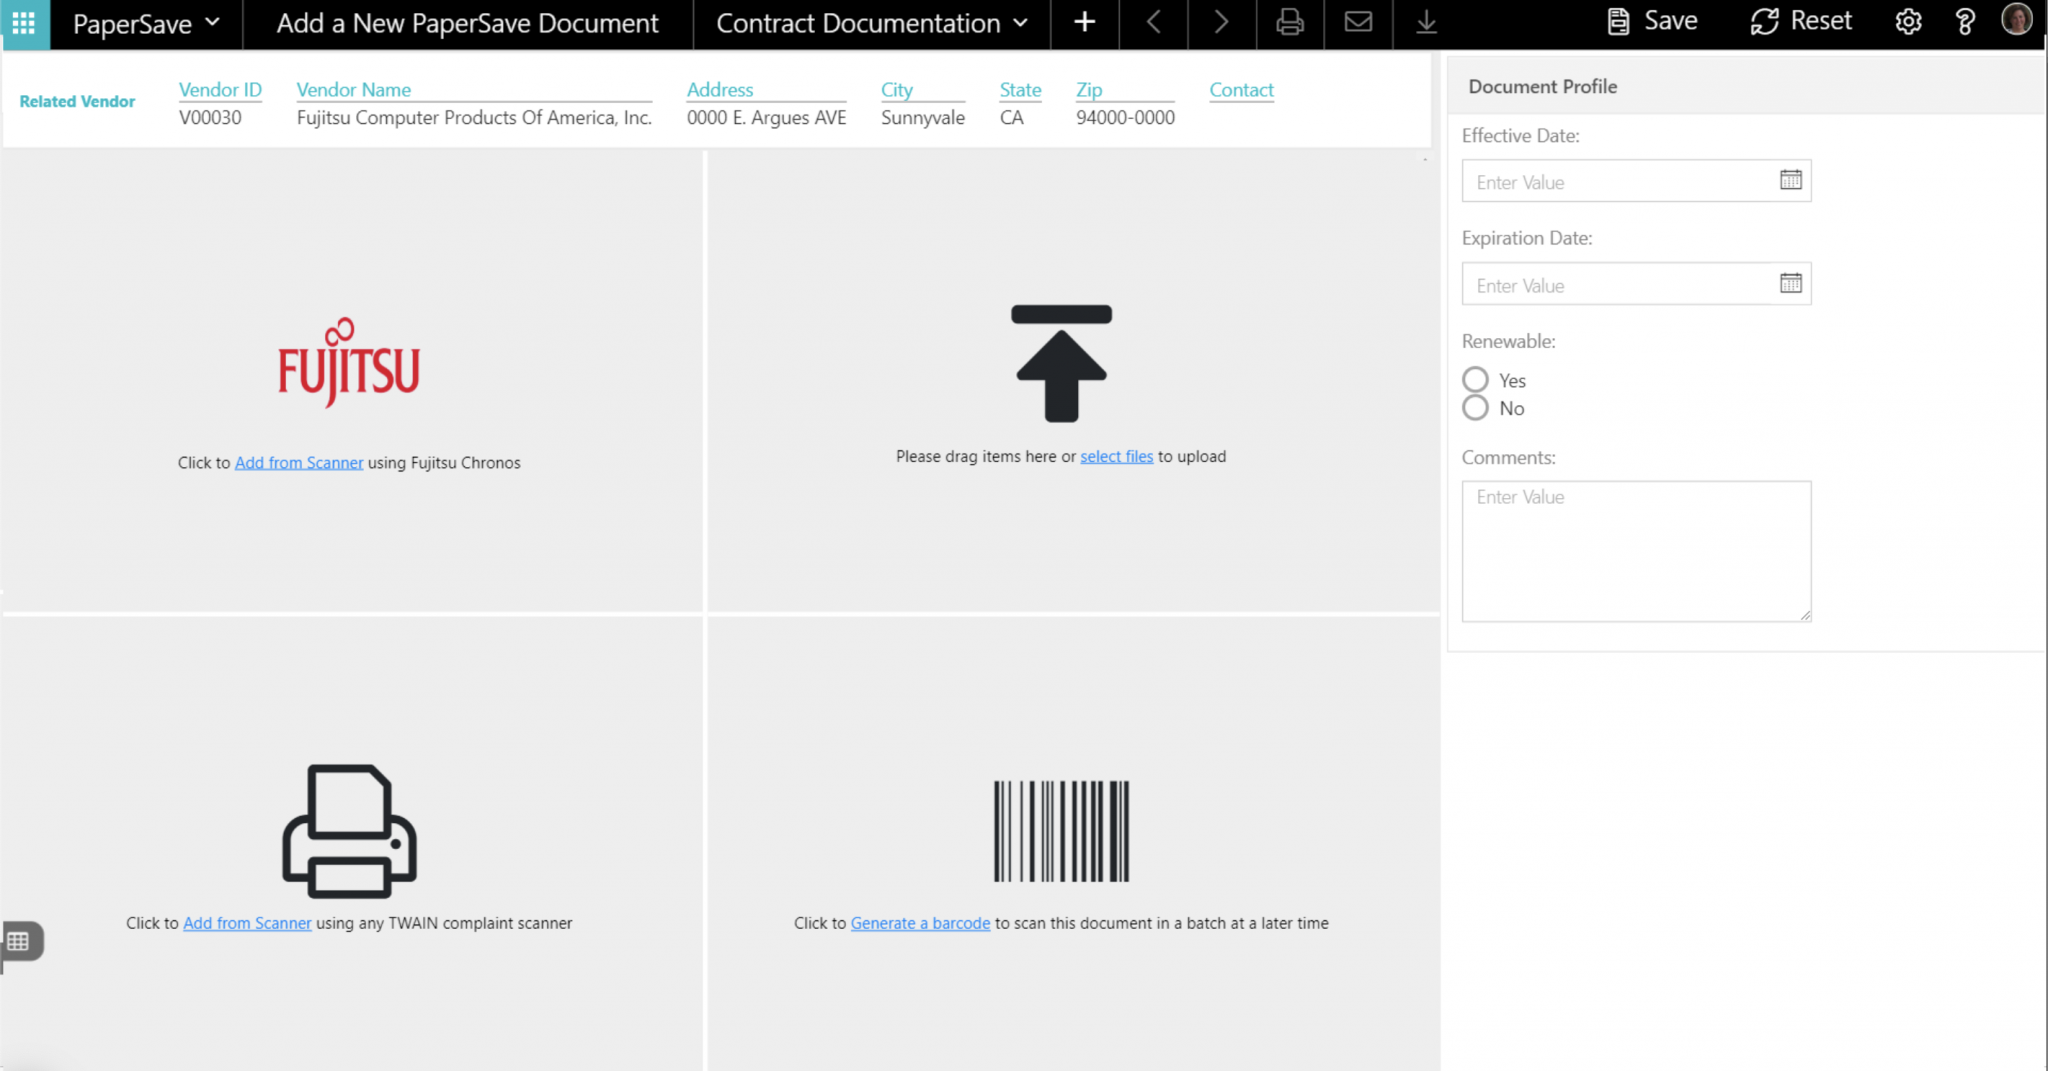Image resolution: width=2048 pixels, height=1071 pixels.
Task: Click the next record arrow button
Action: 1221,22
